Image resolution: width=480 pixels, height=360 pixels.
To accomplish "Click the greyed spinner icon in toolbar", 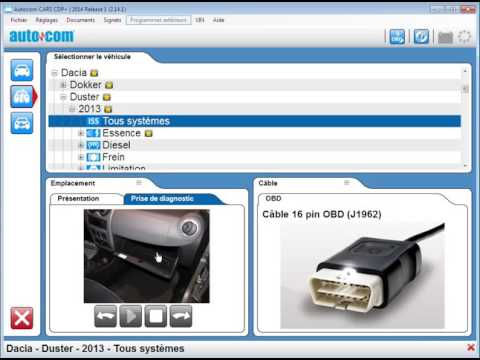I will pyautogui.click(x=464, y=37).
